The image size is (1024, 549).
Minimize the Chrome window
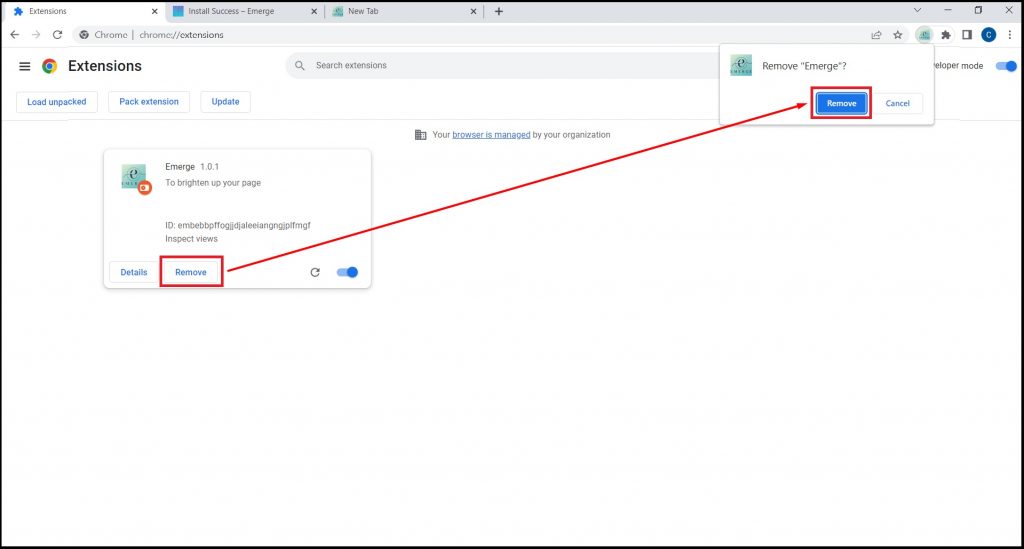(948, 10)
